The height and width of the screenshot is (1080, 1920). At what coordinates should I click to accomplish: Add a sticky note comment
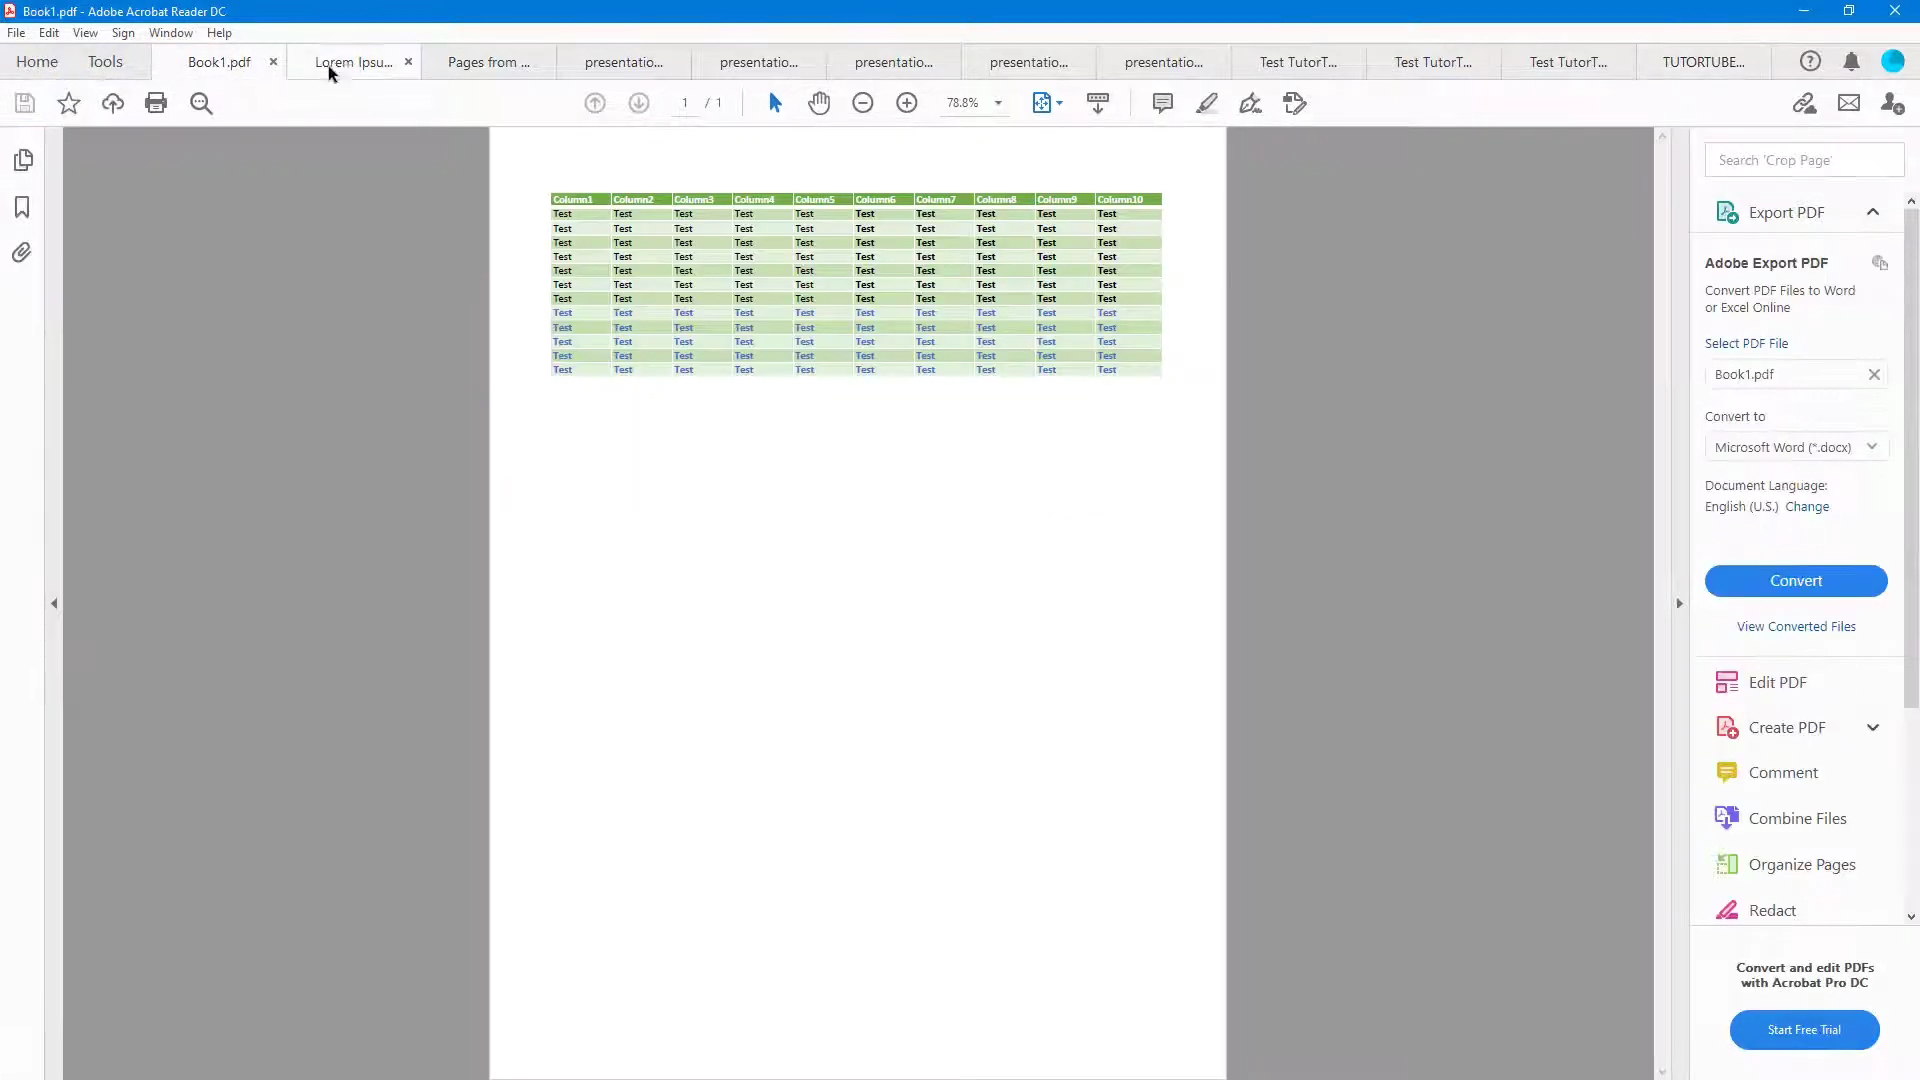tap(1162, 103)
